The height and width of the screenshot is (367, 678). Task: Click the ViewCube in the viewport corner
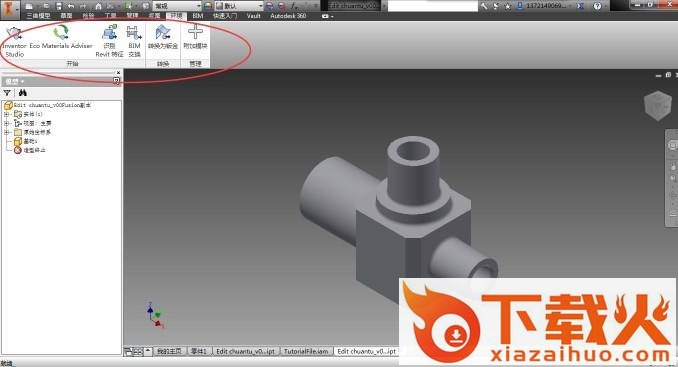658,105
